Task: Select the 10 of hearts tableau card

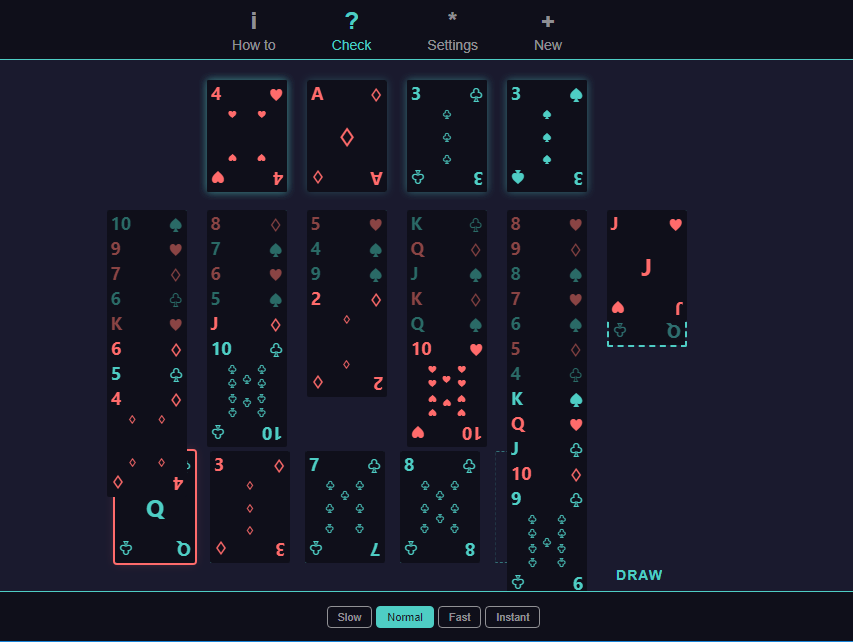Action: coord(447,392)
